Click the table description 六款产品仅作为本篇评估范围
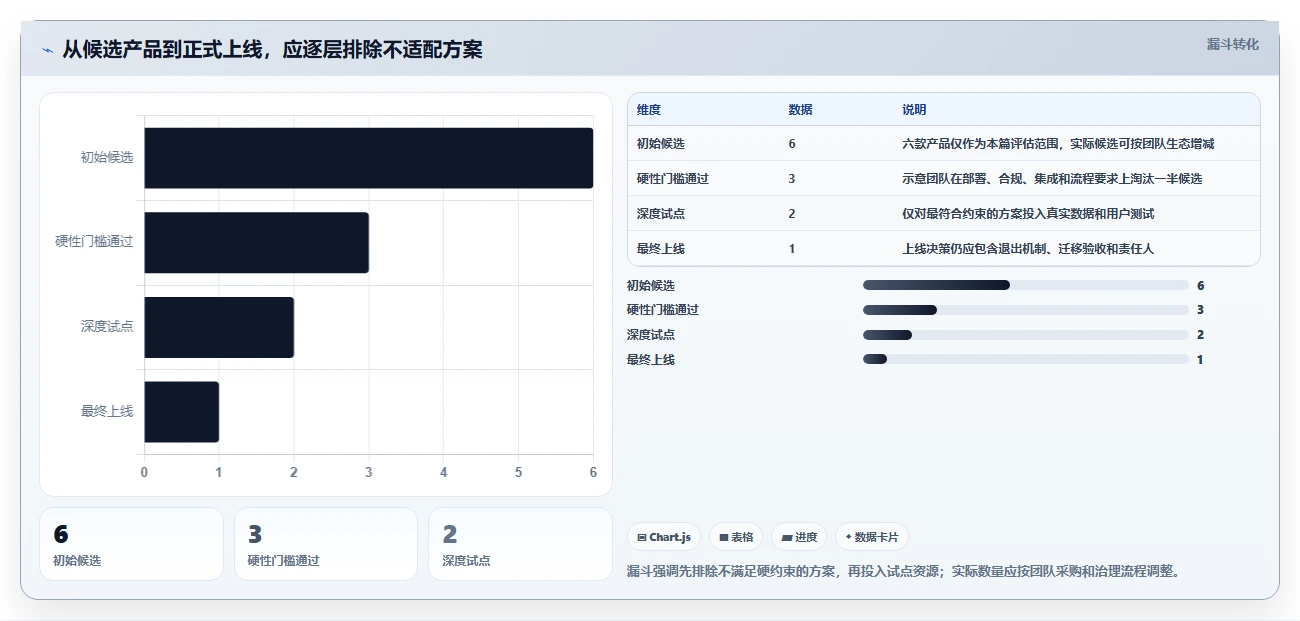 pos(1058,144)
